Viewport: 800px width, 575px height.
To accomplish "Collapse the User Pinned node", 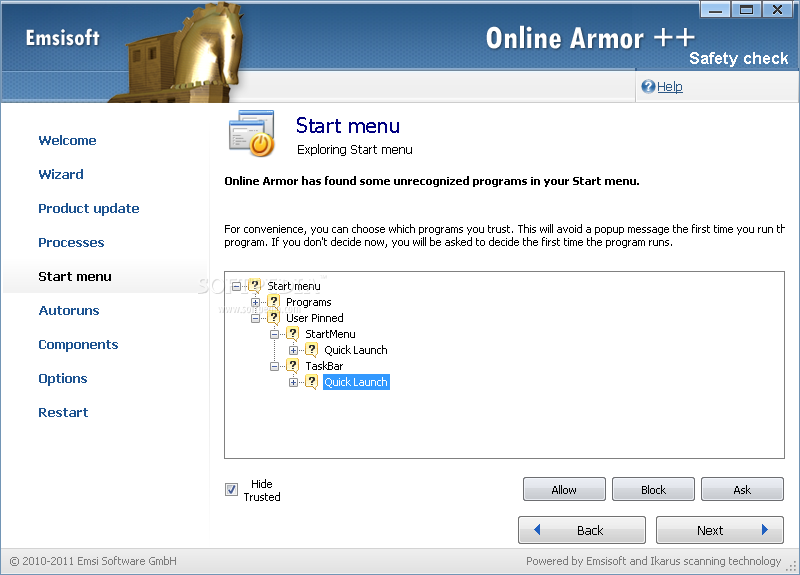I will point(255,318).
